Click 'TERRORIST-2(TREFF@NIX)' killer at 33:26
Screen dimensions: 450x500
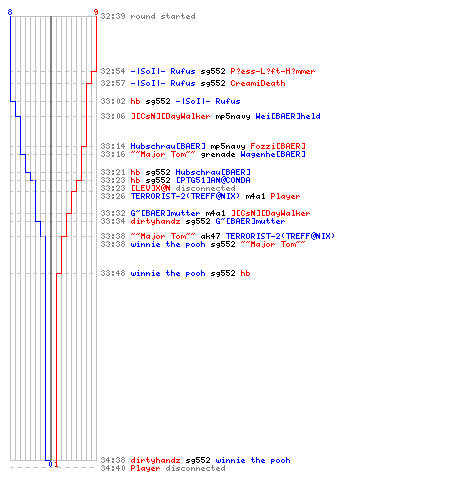click(x=185, y=196)
